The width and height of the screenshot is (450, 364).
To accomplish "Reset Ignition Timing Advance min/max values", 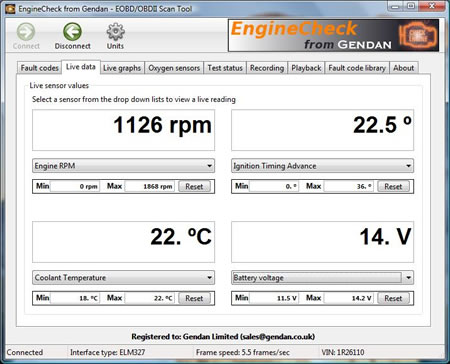I will coord(393,186).
